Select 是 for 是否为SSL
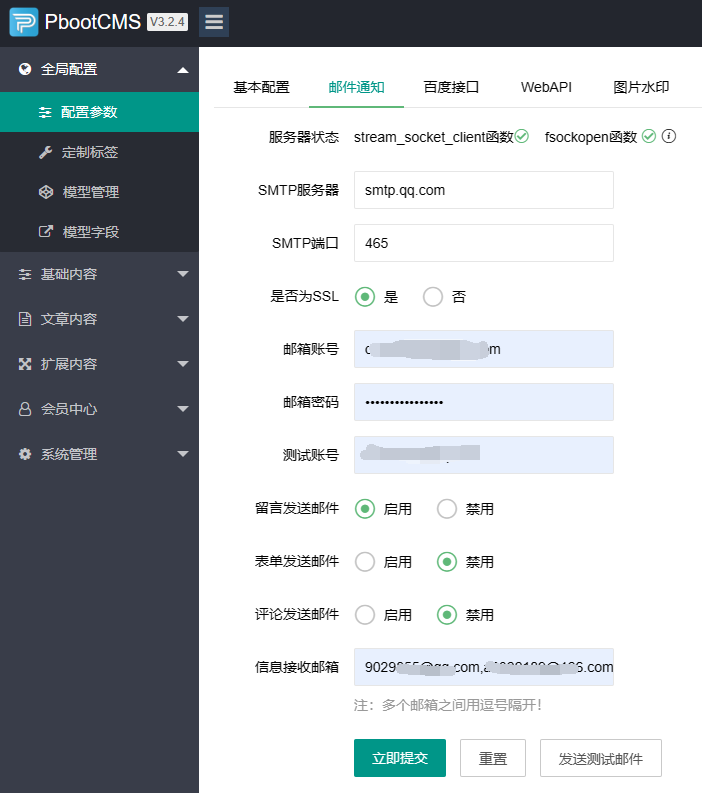The image size is (702, 793). pyautogui.click(x=365, y=297)
